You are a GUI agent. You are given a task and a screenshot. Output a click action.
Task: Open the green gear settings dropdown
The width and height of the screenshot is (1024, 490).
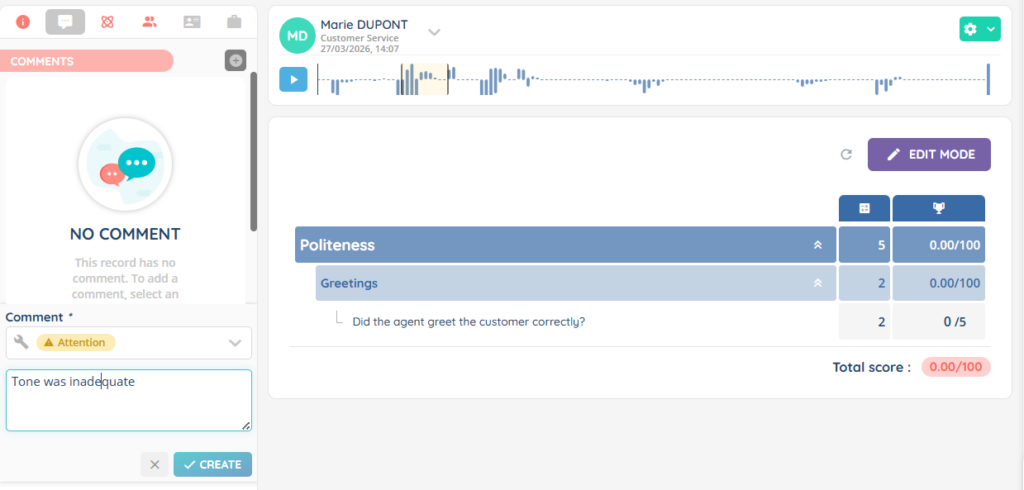(979, 30)
